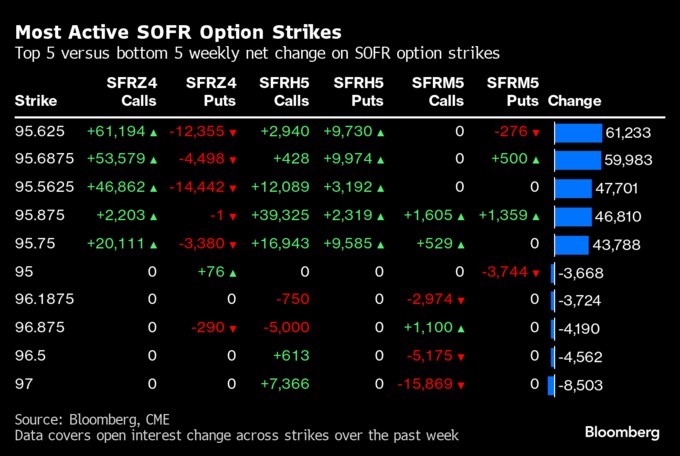Select the SFRM5 Puts column header
680x456 pixels.
pyautogui.click(x=513, y=92)
